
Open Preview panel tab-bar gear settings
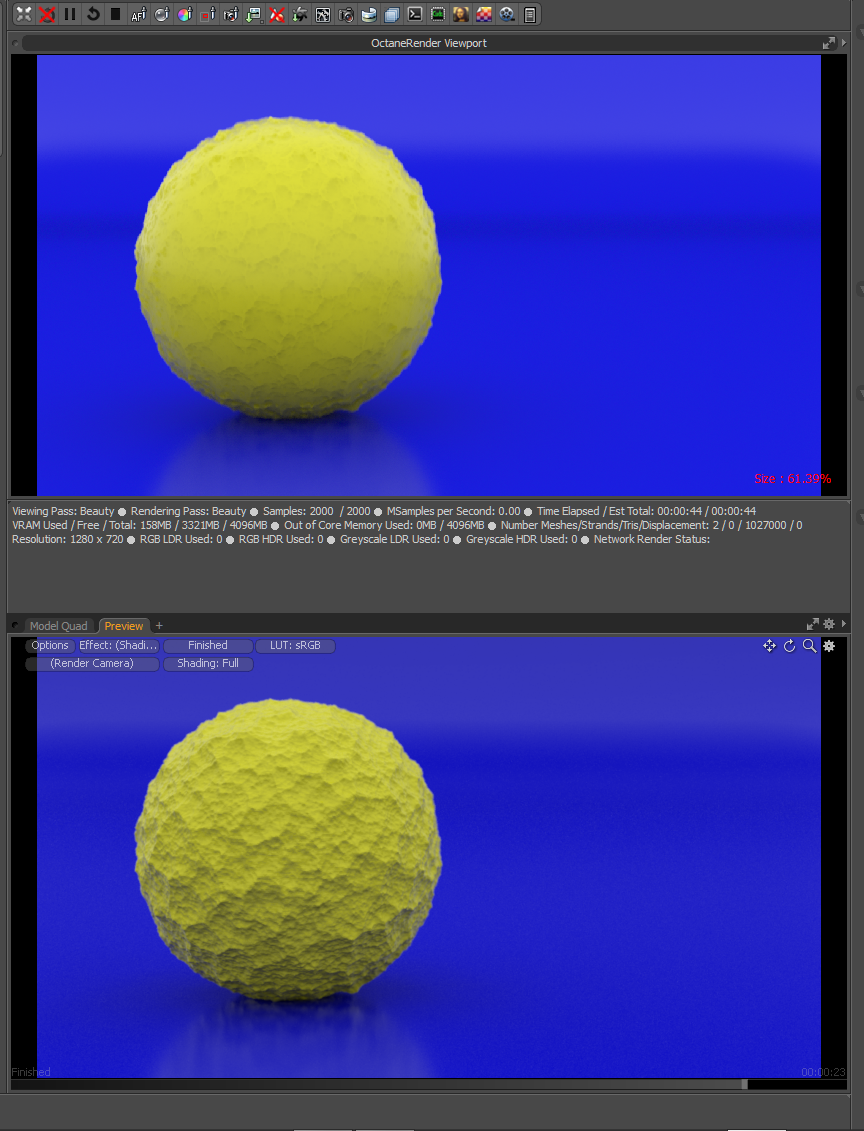[x=829, y=624]
